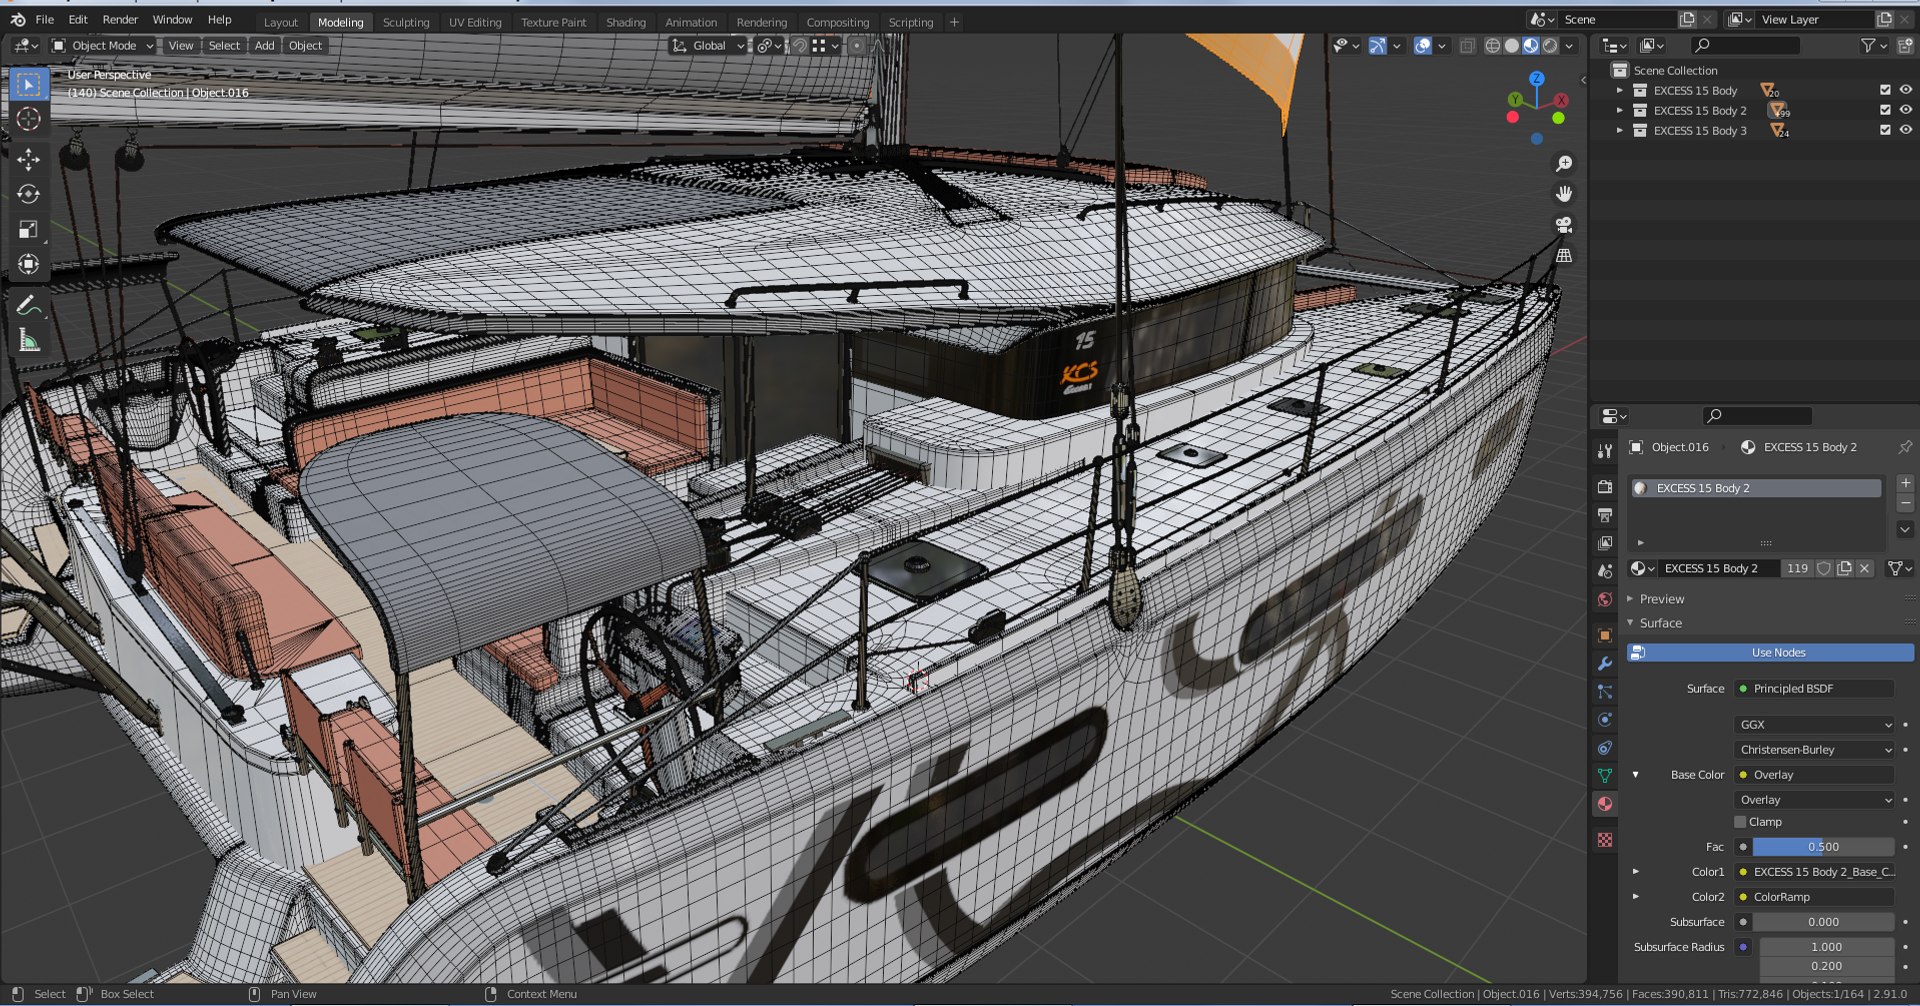
Task: Click the pan view hand icon
Action: (x=1564, y=194)
